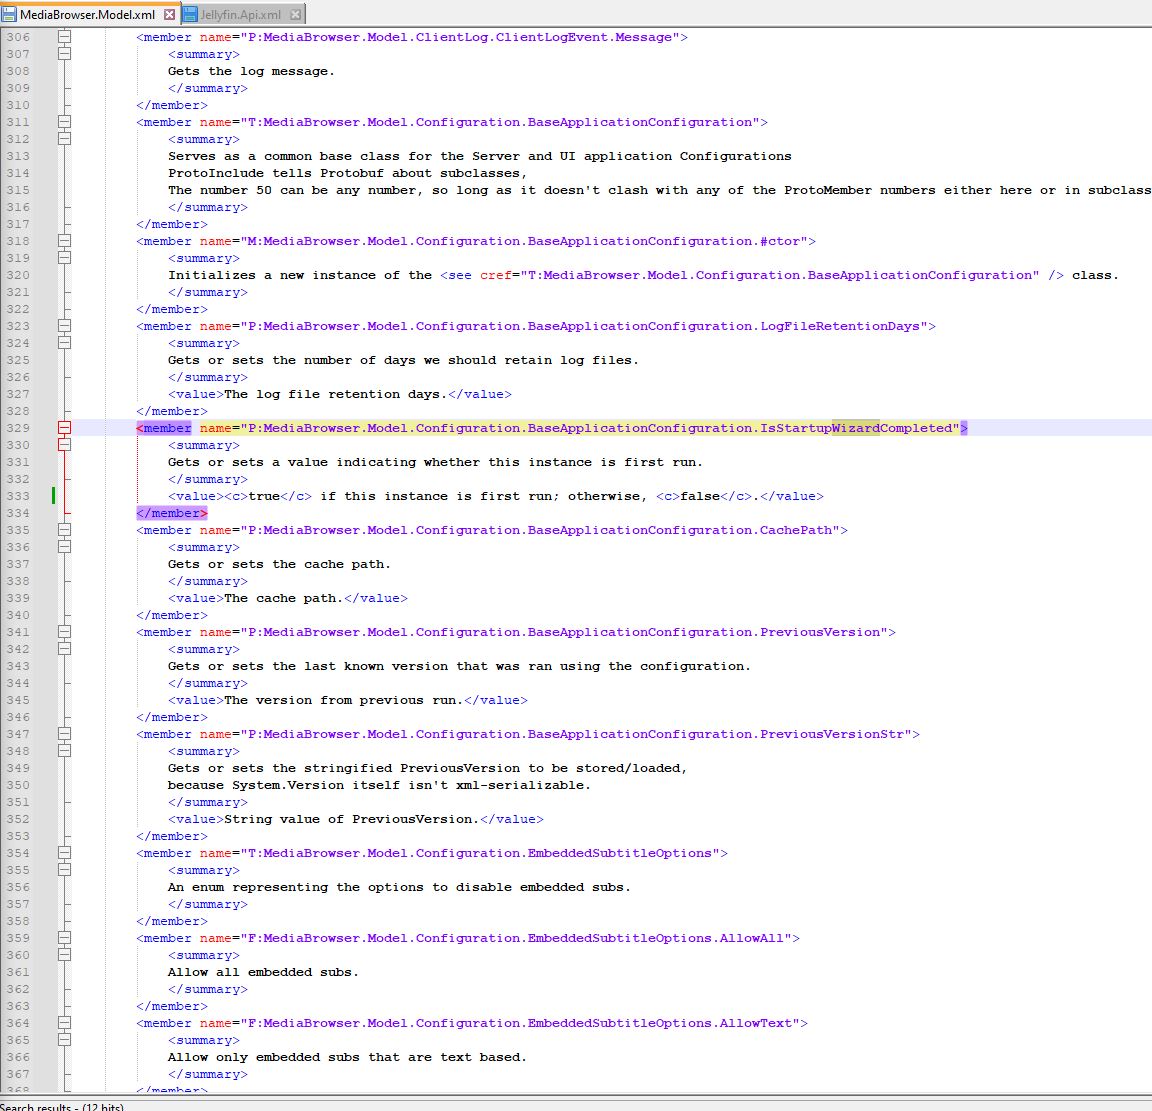Close the MediaBrowser.Model.xml tab
Image resolution: width=1152 pixels, height=1111 pixels.
tap(169, 15)
